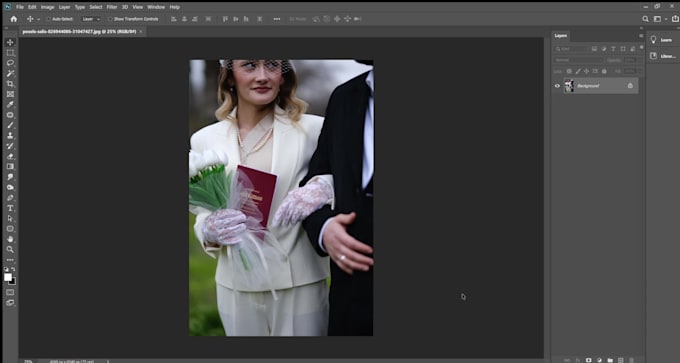
Task: Select the Rectangle shape tool
Action: point(10,229)
